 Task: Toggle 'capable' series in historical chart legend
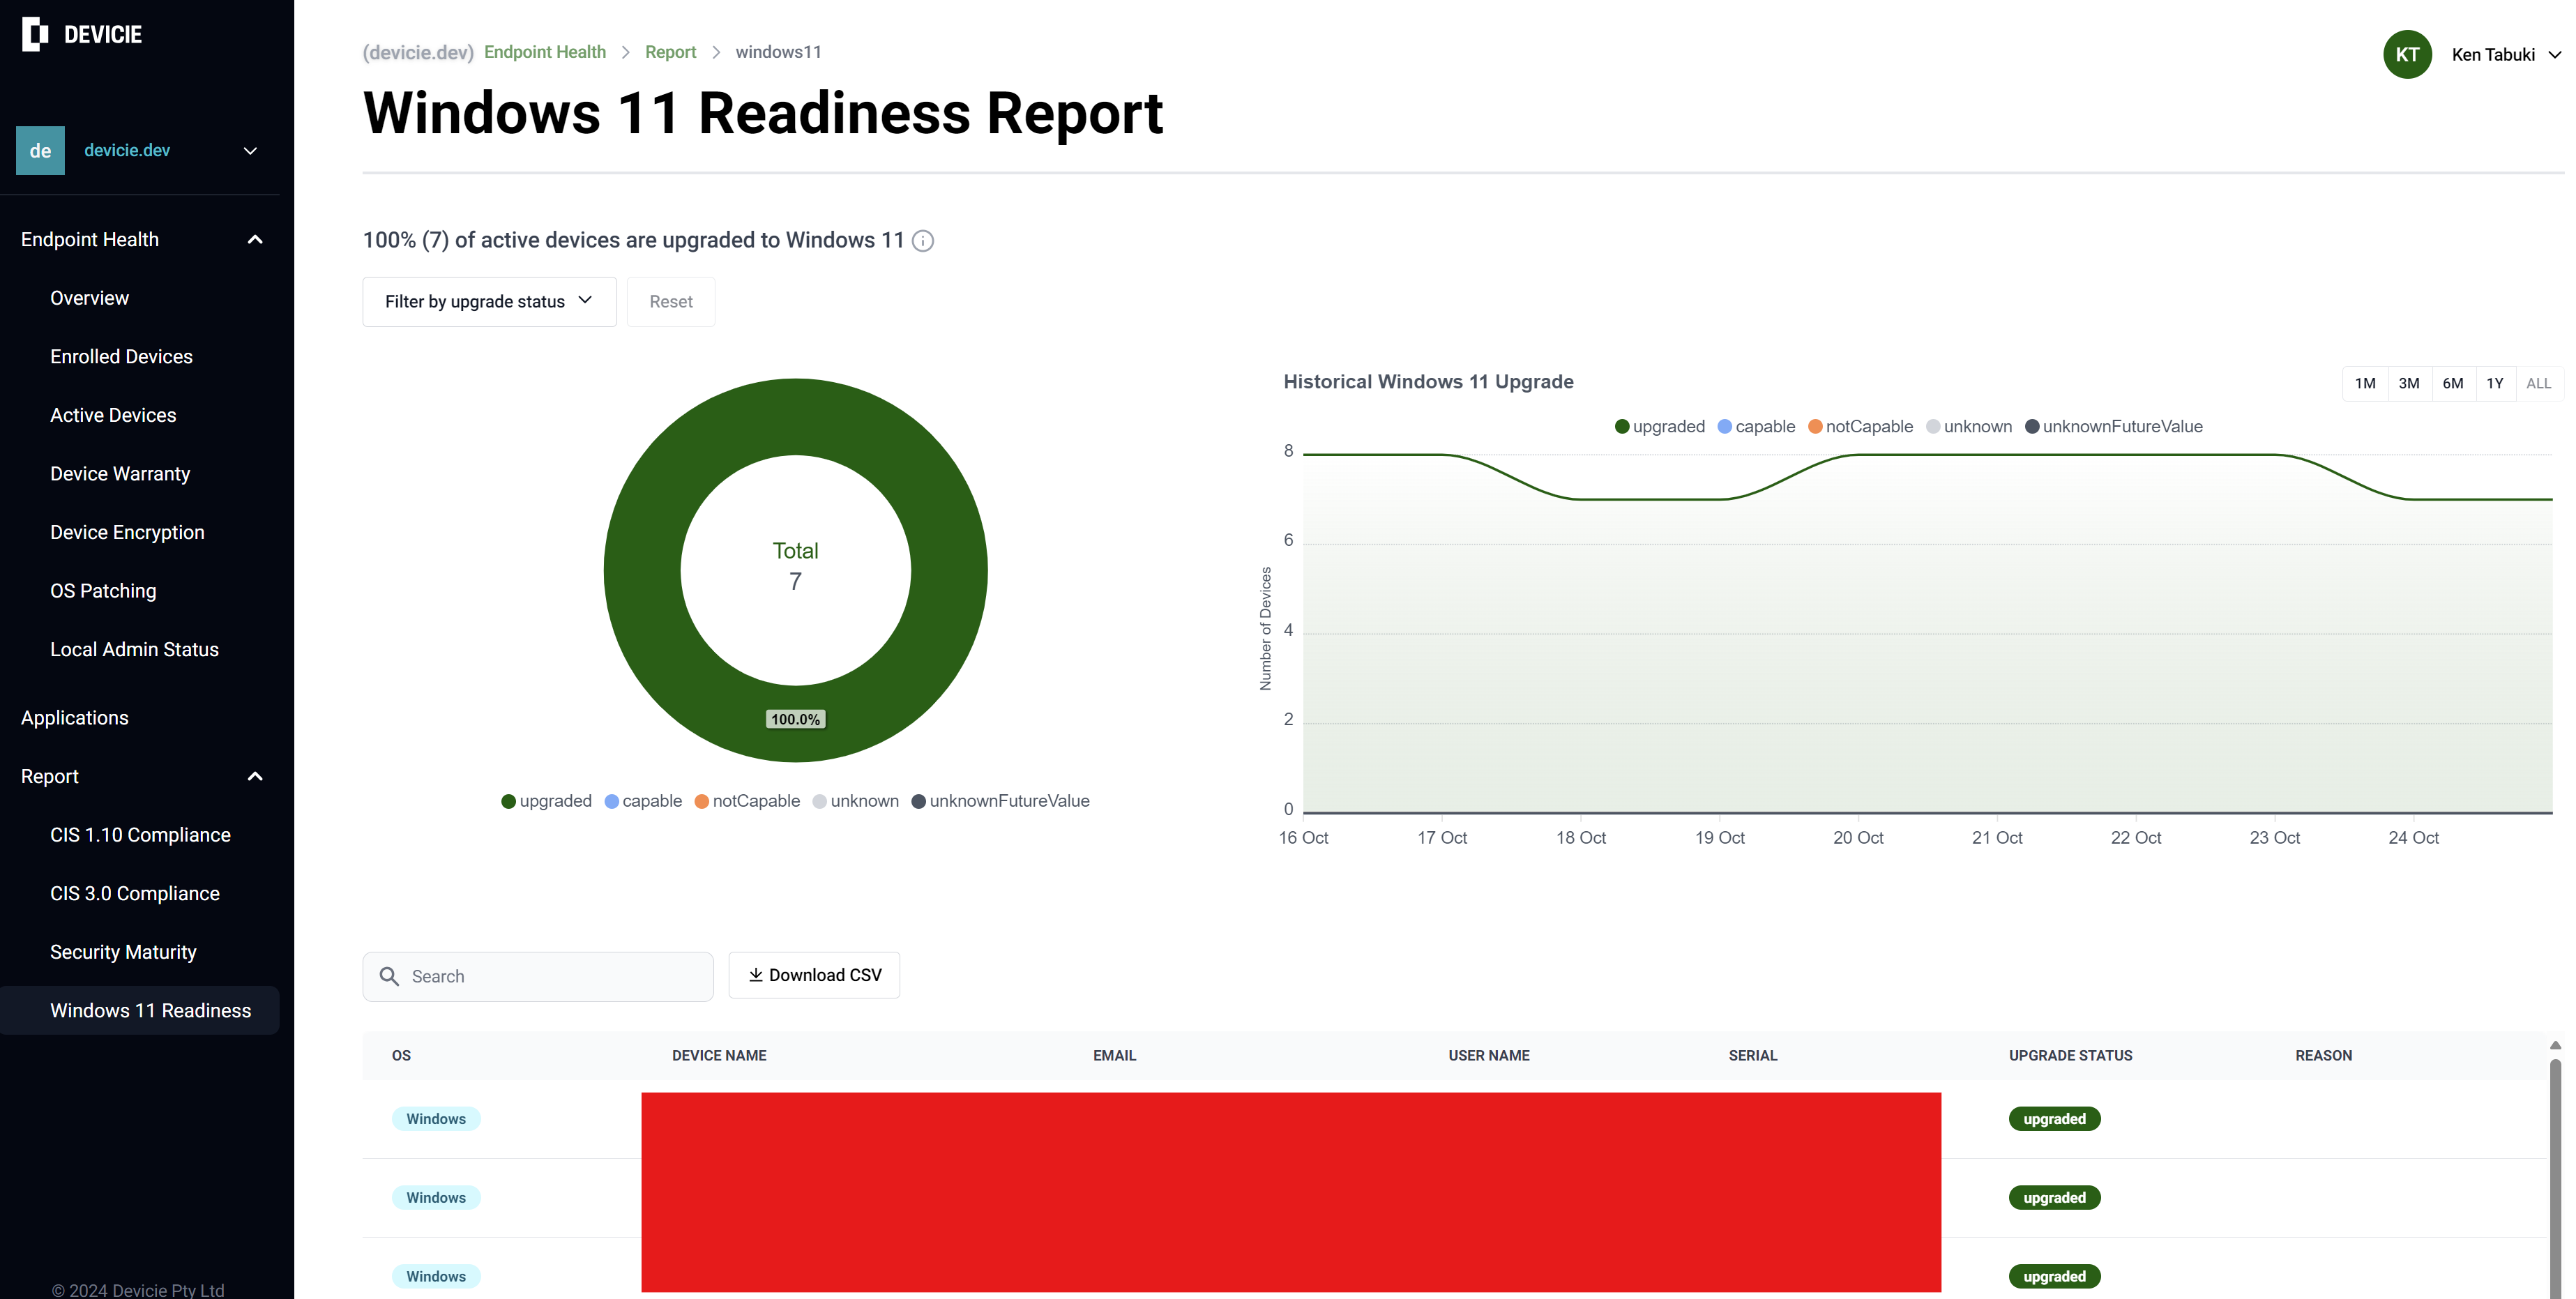point(1757,427)
